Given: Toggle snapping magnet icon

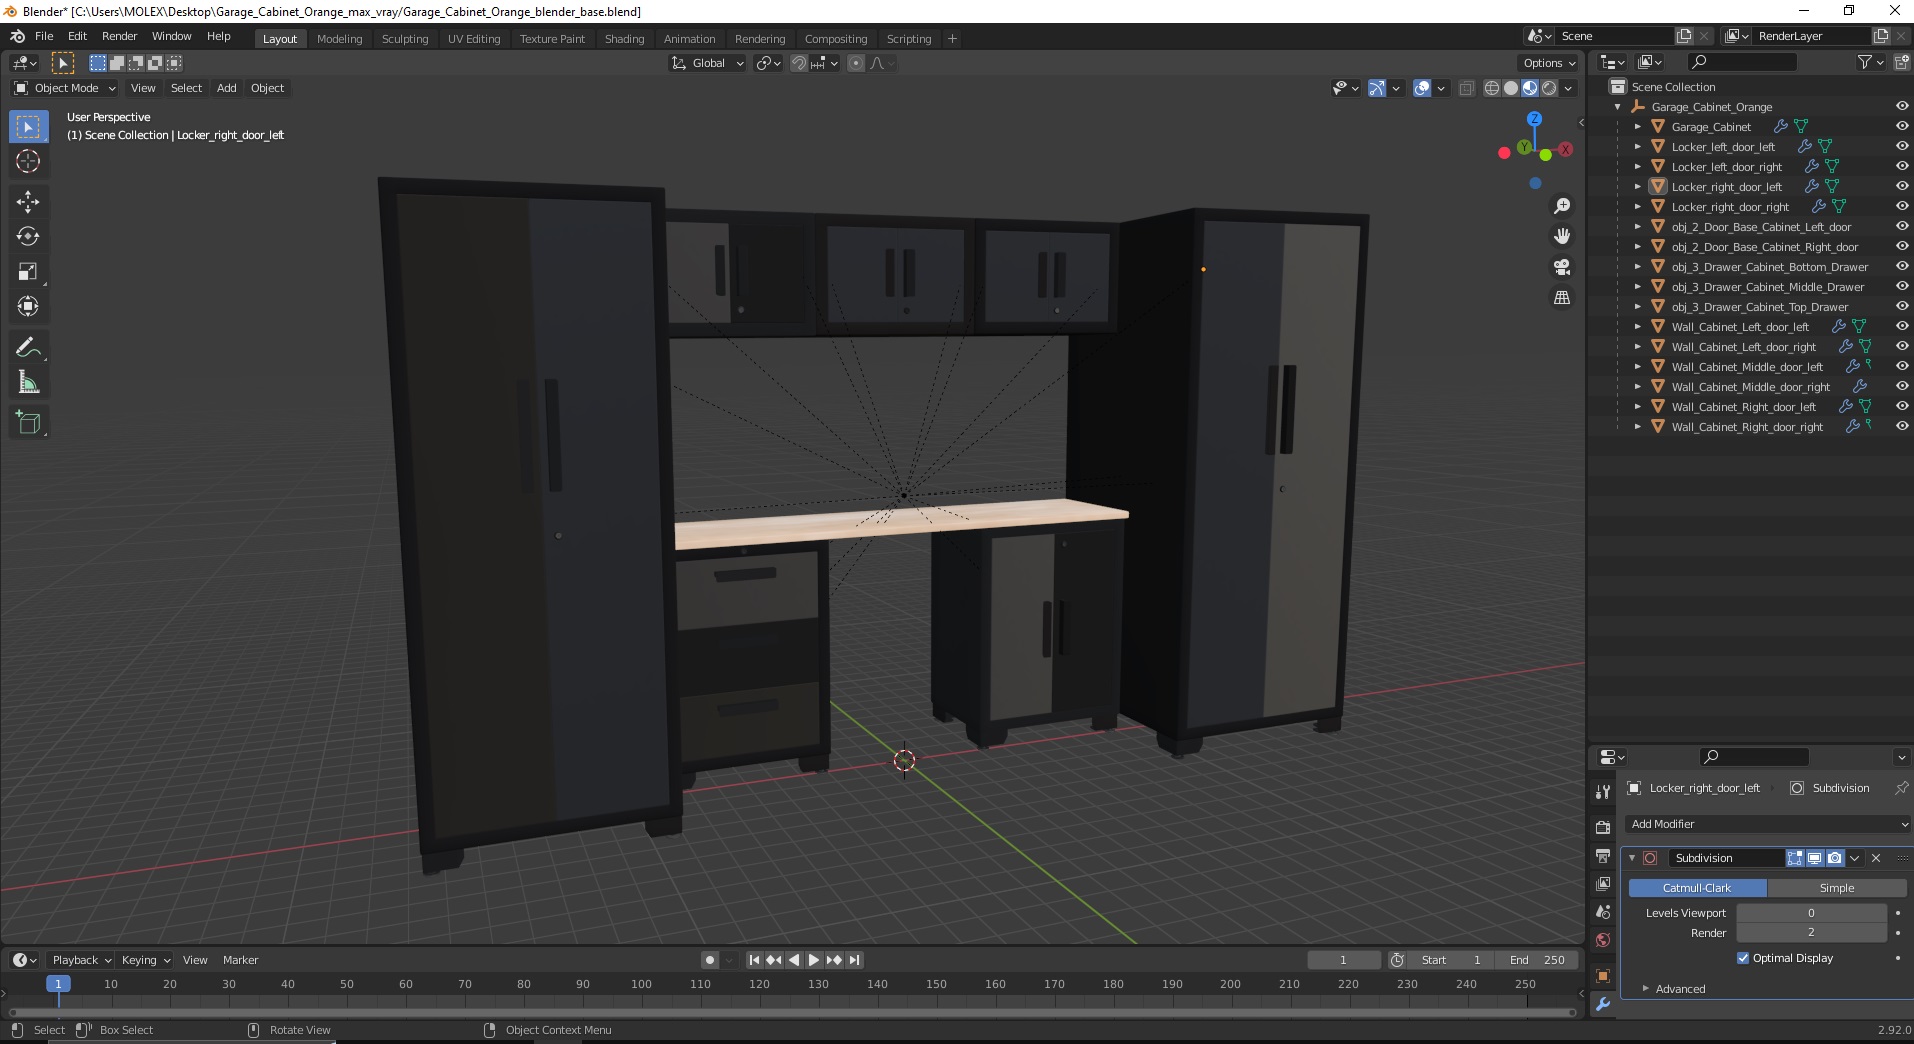Looking at the screenshot, I should click(798, 63).
